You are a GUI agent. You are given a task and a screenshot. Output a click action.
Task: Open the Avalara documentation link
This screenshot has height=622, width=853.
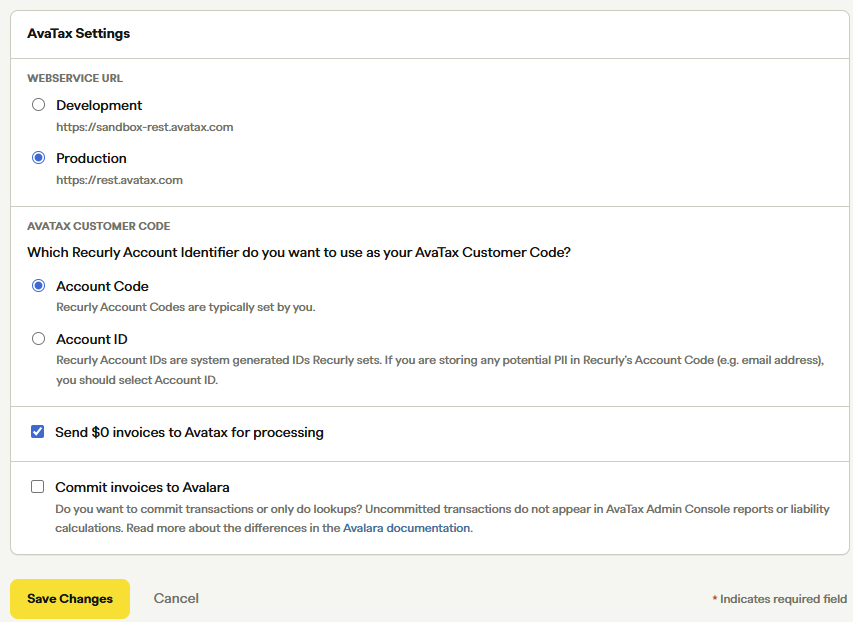pos(406,528)
